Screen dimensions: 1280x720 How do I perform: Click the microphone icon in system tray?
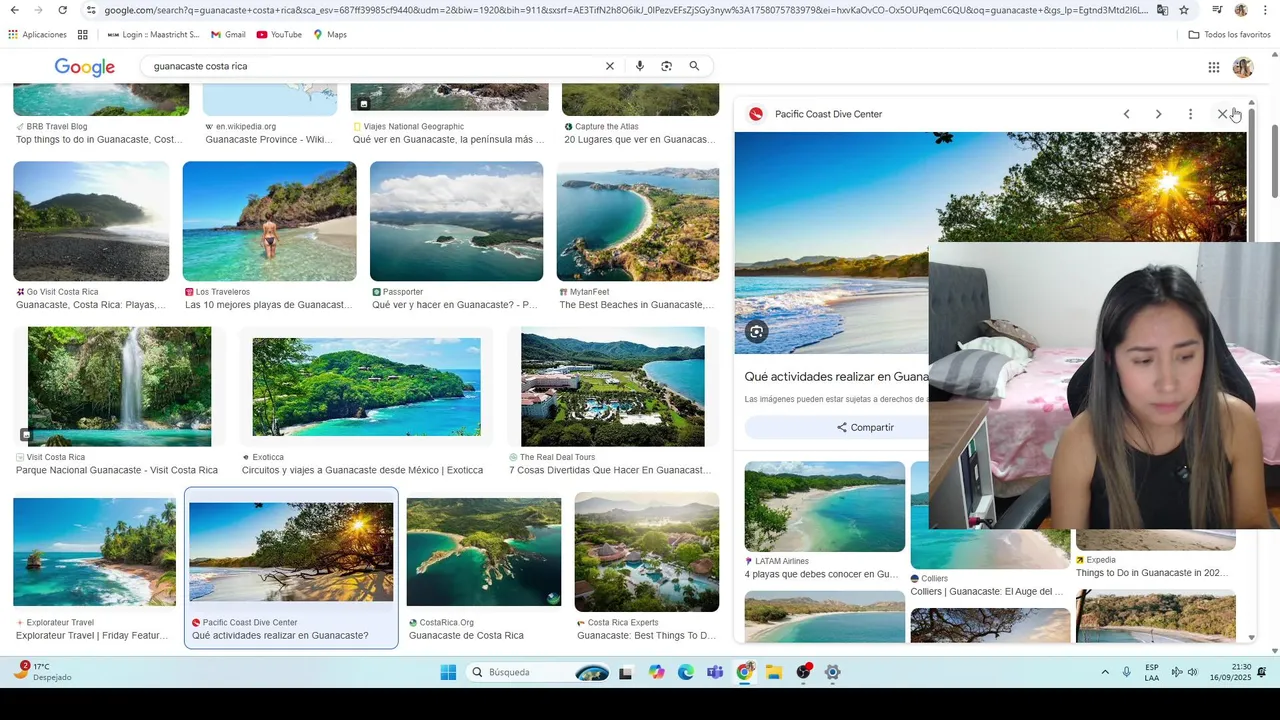[1126, 672]
